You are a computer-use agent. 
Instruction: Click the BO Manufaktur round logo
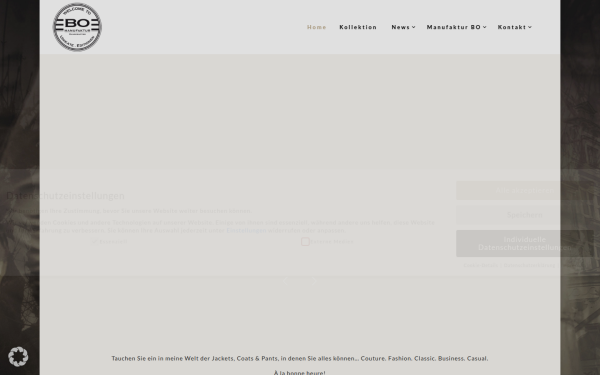tap(77, 27)
